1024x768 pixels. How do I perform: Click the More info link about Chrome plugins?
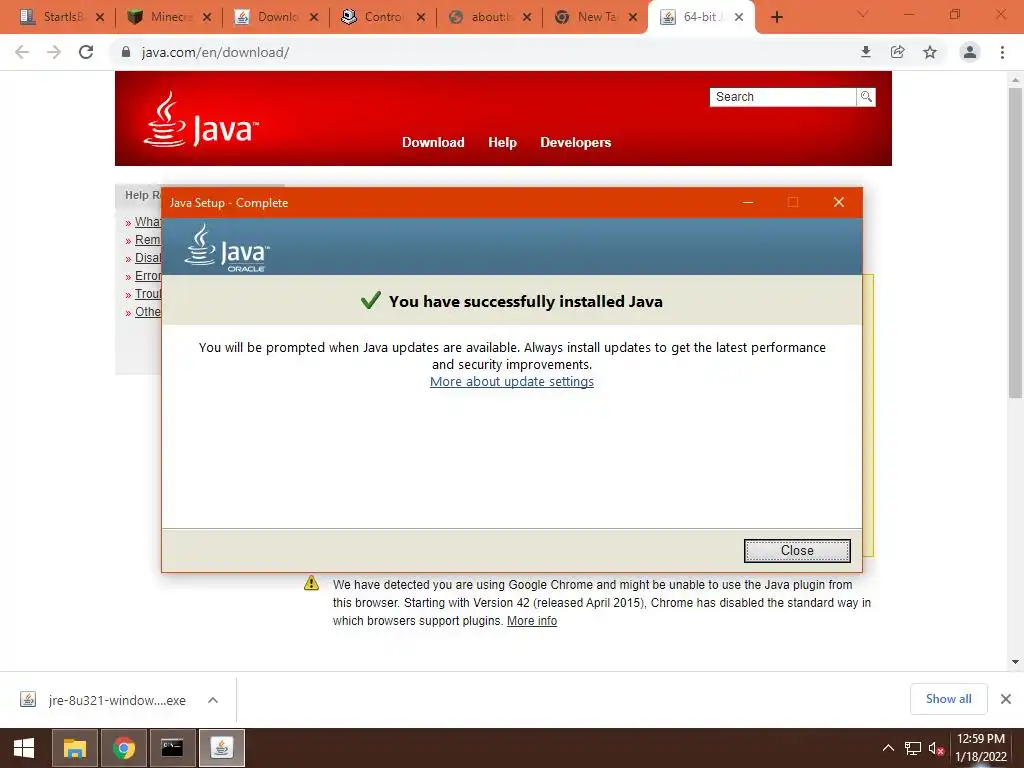[532, 620]
